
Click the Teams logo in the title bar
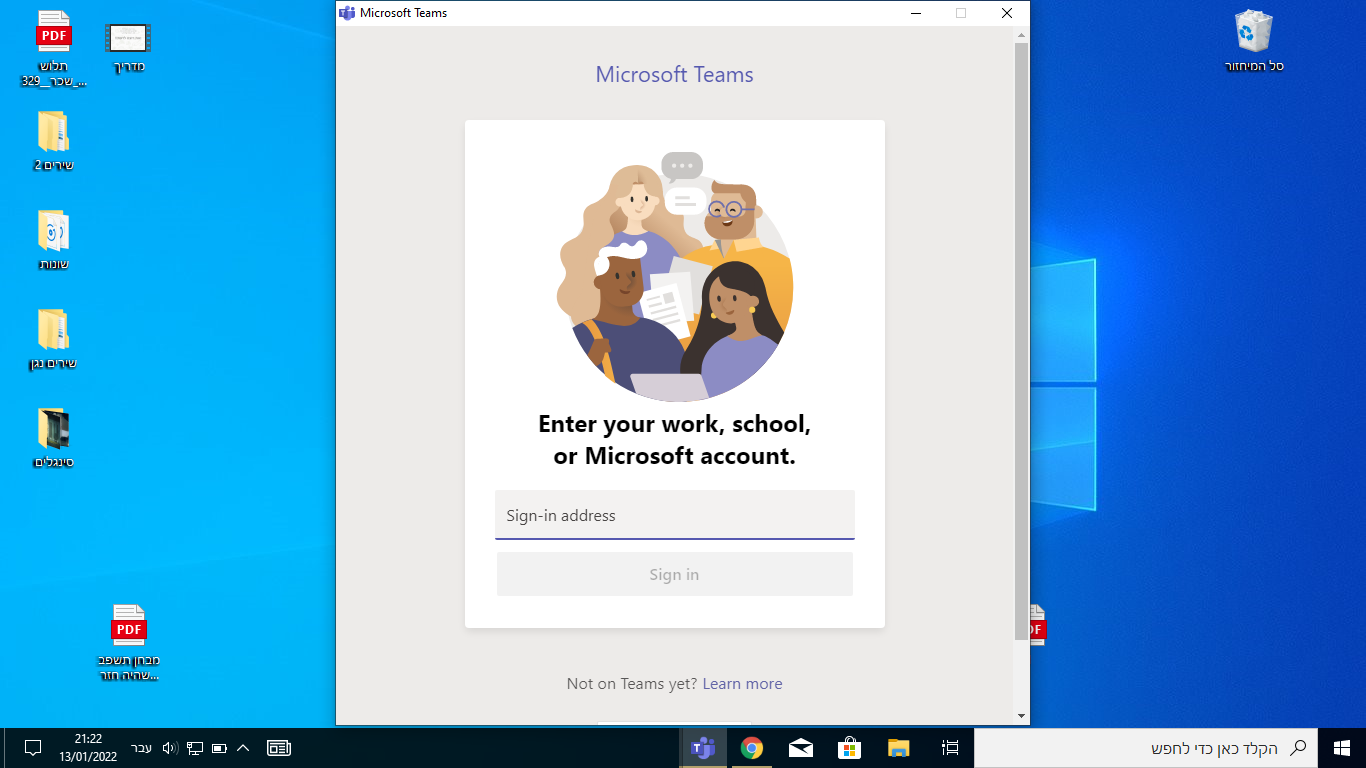click(x=347, y=13)
